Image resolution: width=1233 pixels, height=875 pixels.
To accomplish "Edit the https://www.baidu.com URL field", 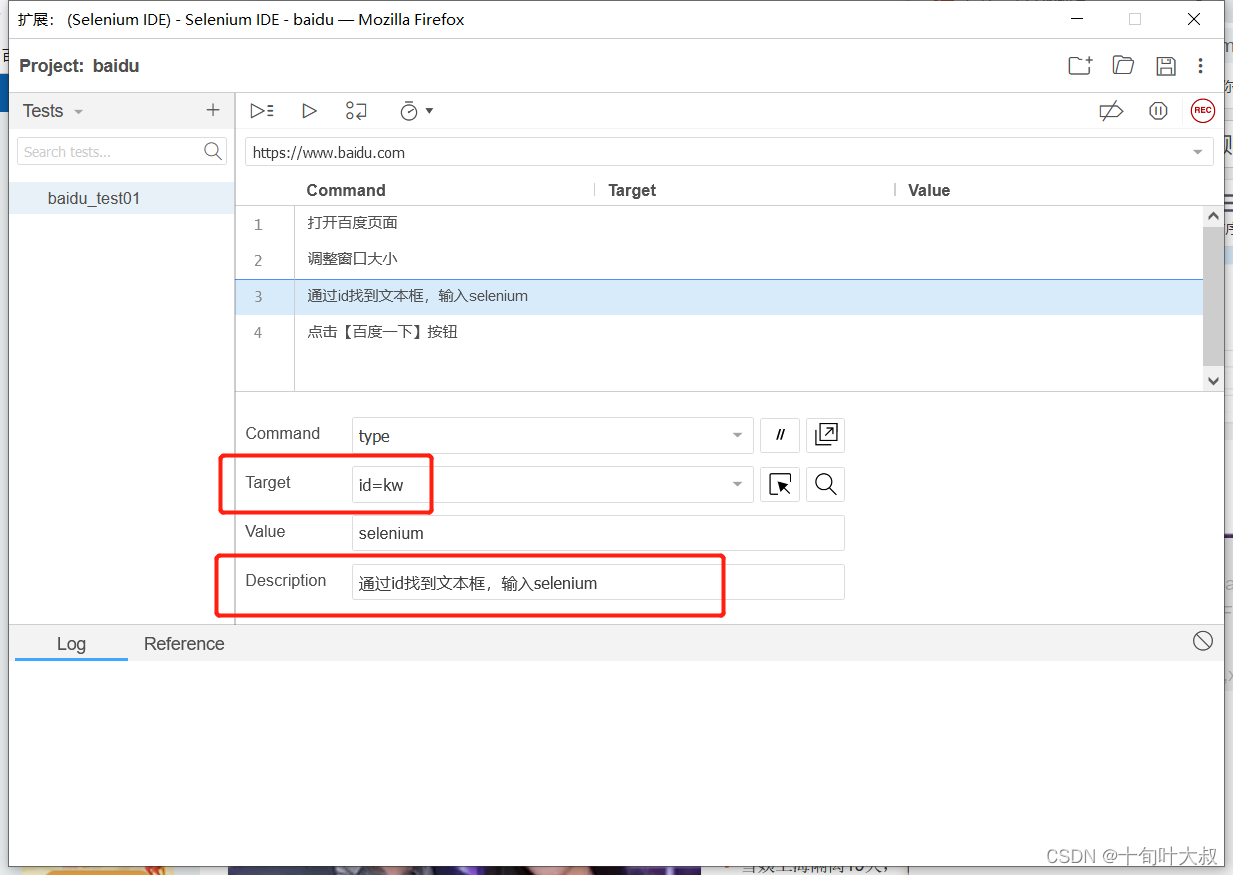I will tap(729, 152).
